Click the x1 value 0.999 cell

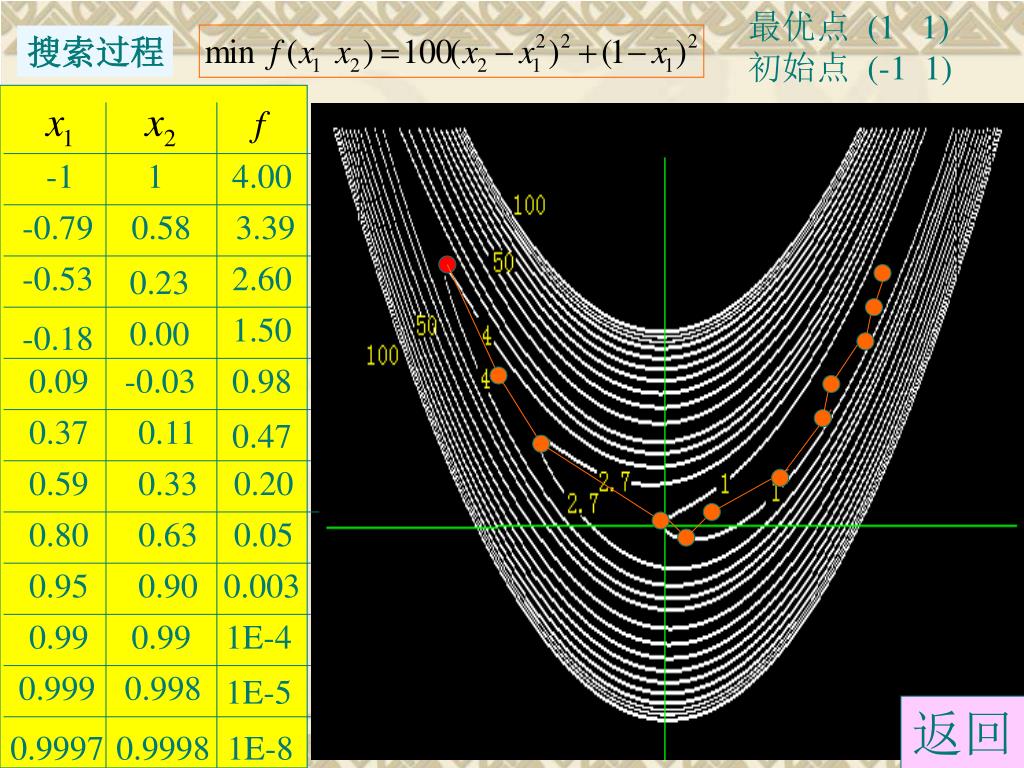pyautogui.click(x=57, y=689)
